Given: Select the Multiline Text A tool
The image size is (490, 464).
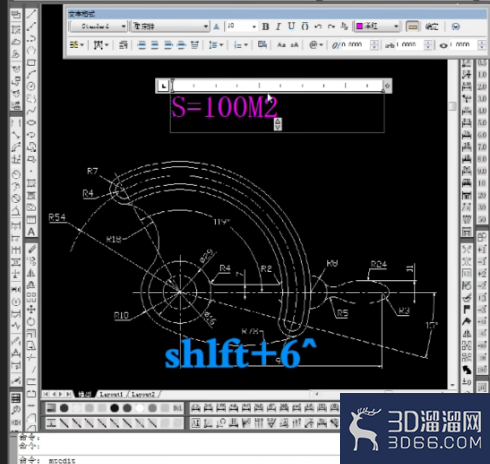Looking at the screenshot, I should pos(31,232).
